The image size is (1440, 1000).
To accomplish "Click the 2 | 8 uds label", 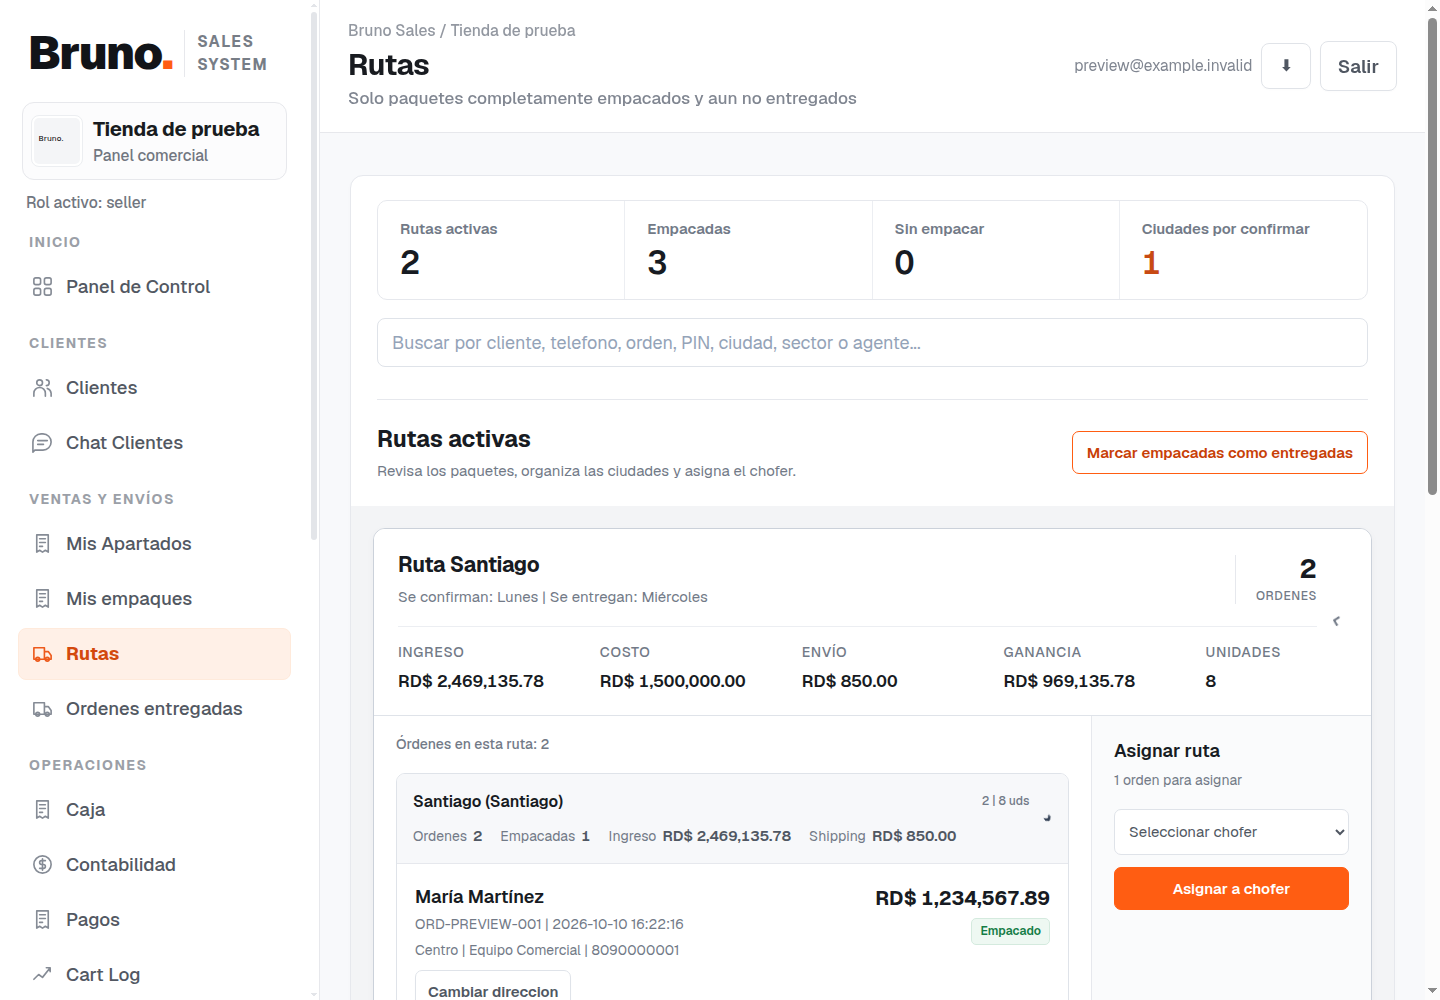I will click(x=1005, y=801).
